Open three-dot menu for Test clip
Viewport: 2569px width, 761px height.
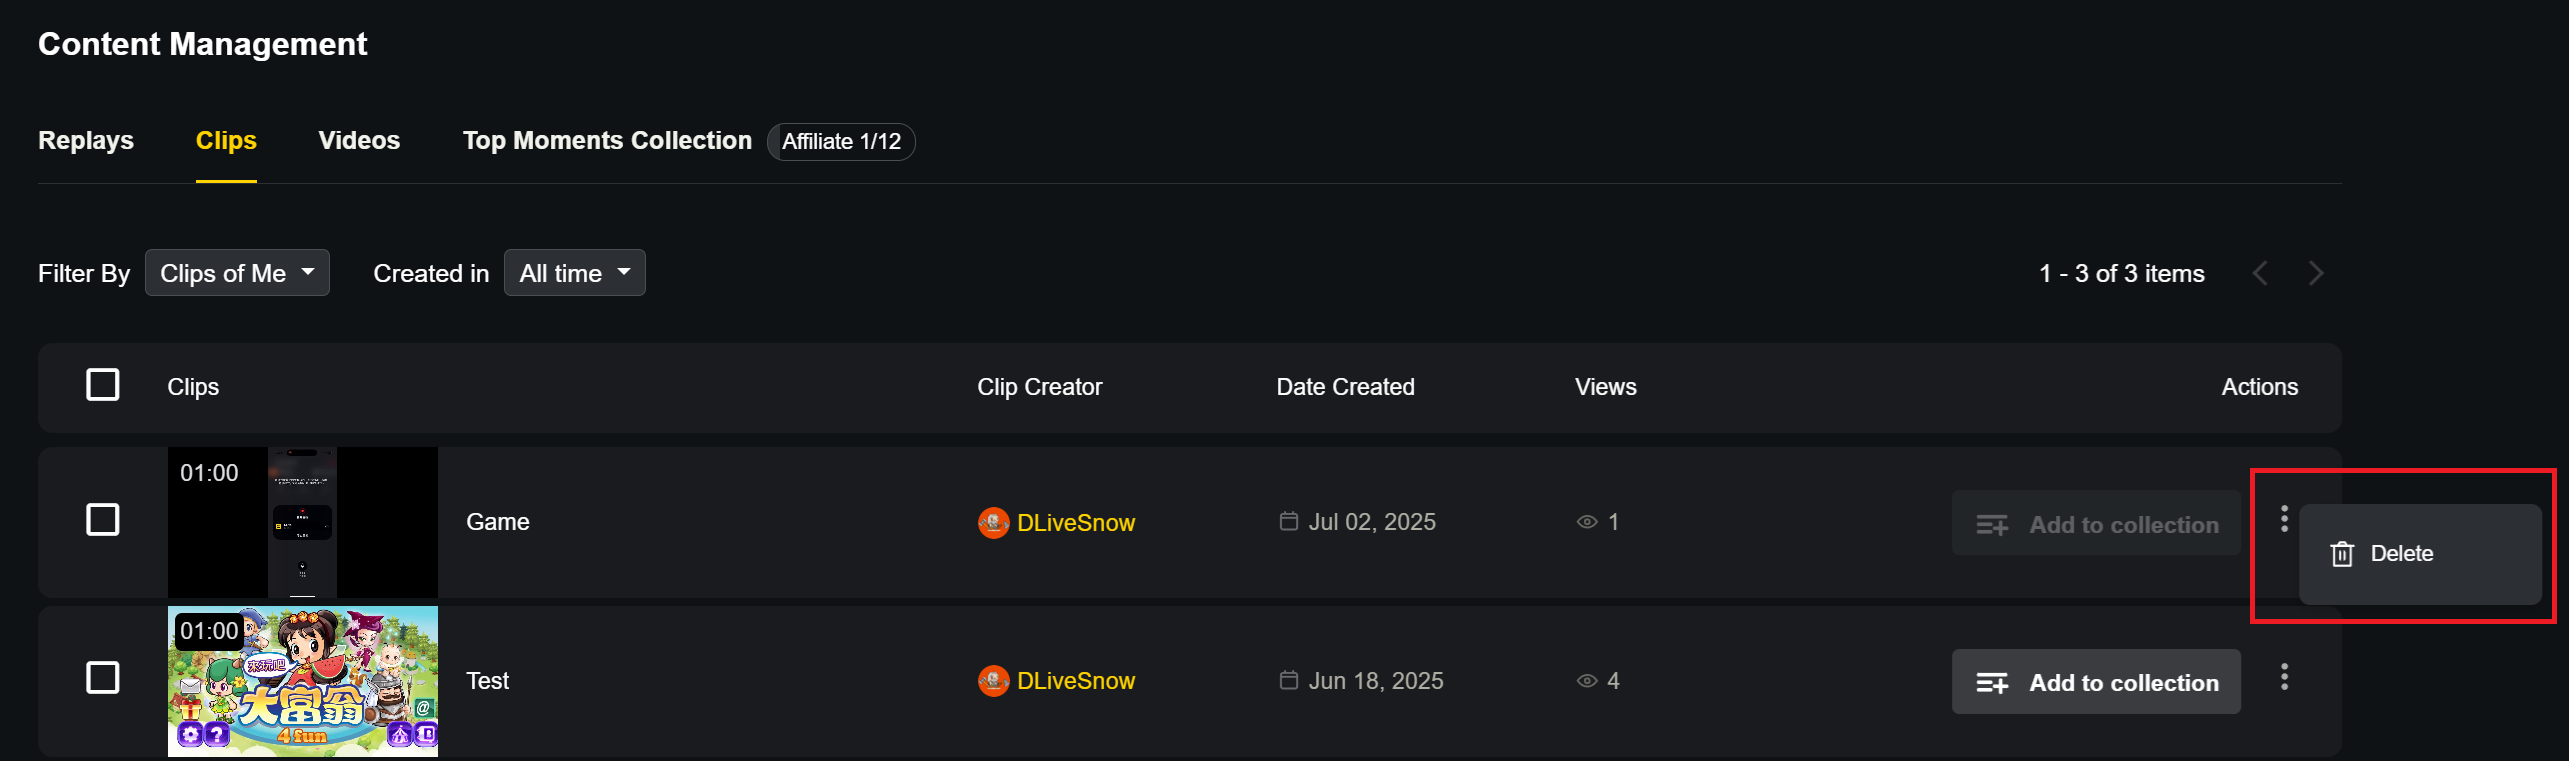(2284, 677)
